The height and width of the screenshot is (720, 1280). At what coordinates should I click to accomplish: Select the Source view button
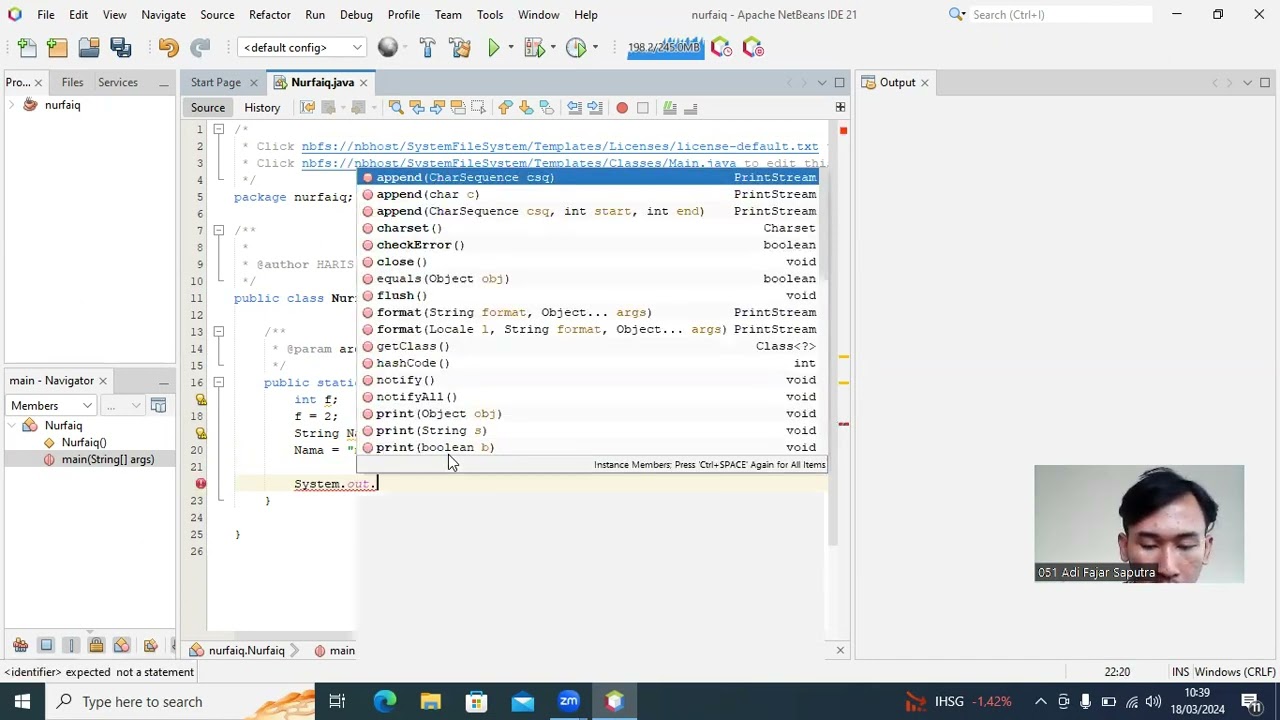(208, 107)
